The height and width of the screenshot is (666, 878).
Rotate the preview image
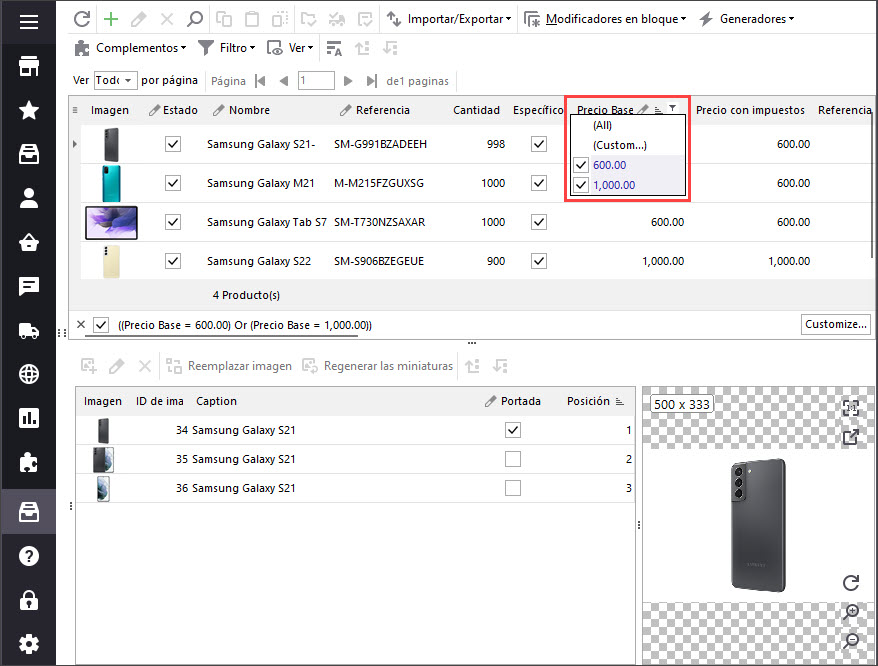pyautogui.click(x=851, y=583)
